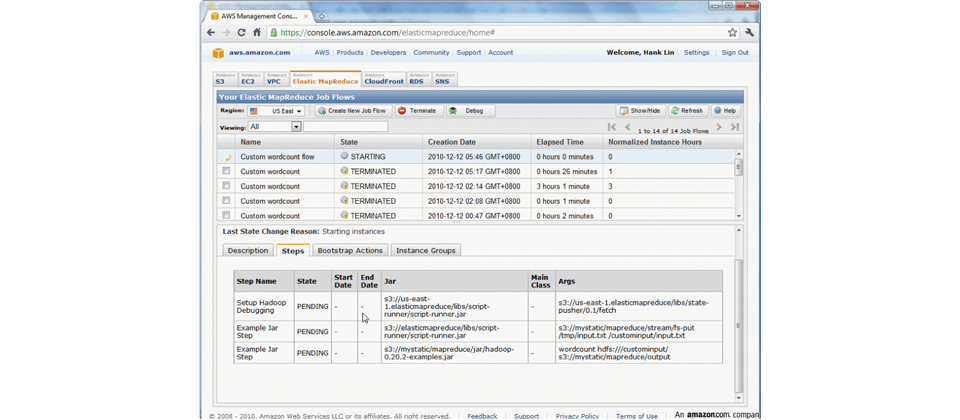Tick the checkbox for the 02:14 Custom wordcount job

pyautogui.click(x=227, y=186)
